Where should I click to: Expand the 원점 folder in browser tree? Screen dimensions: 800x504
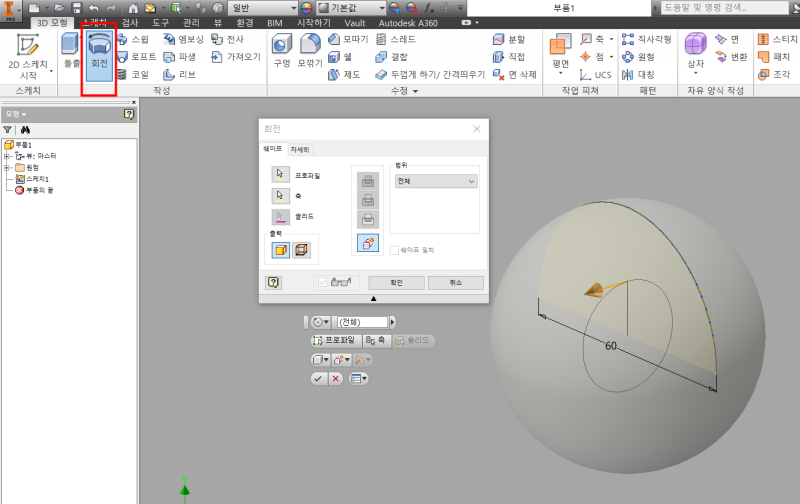(7, 167)
